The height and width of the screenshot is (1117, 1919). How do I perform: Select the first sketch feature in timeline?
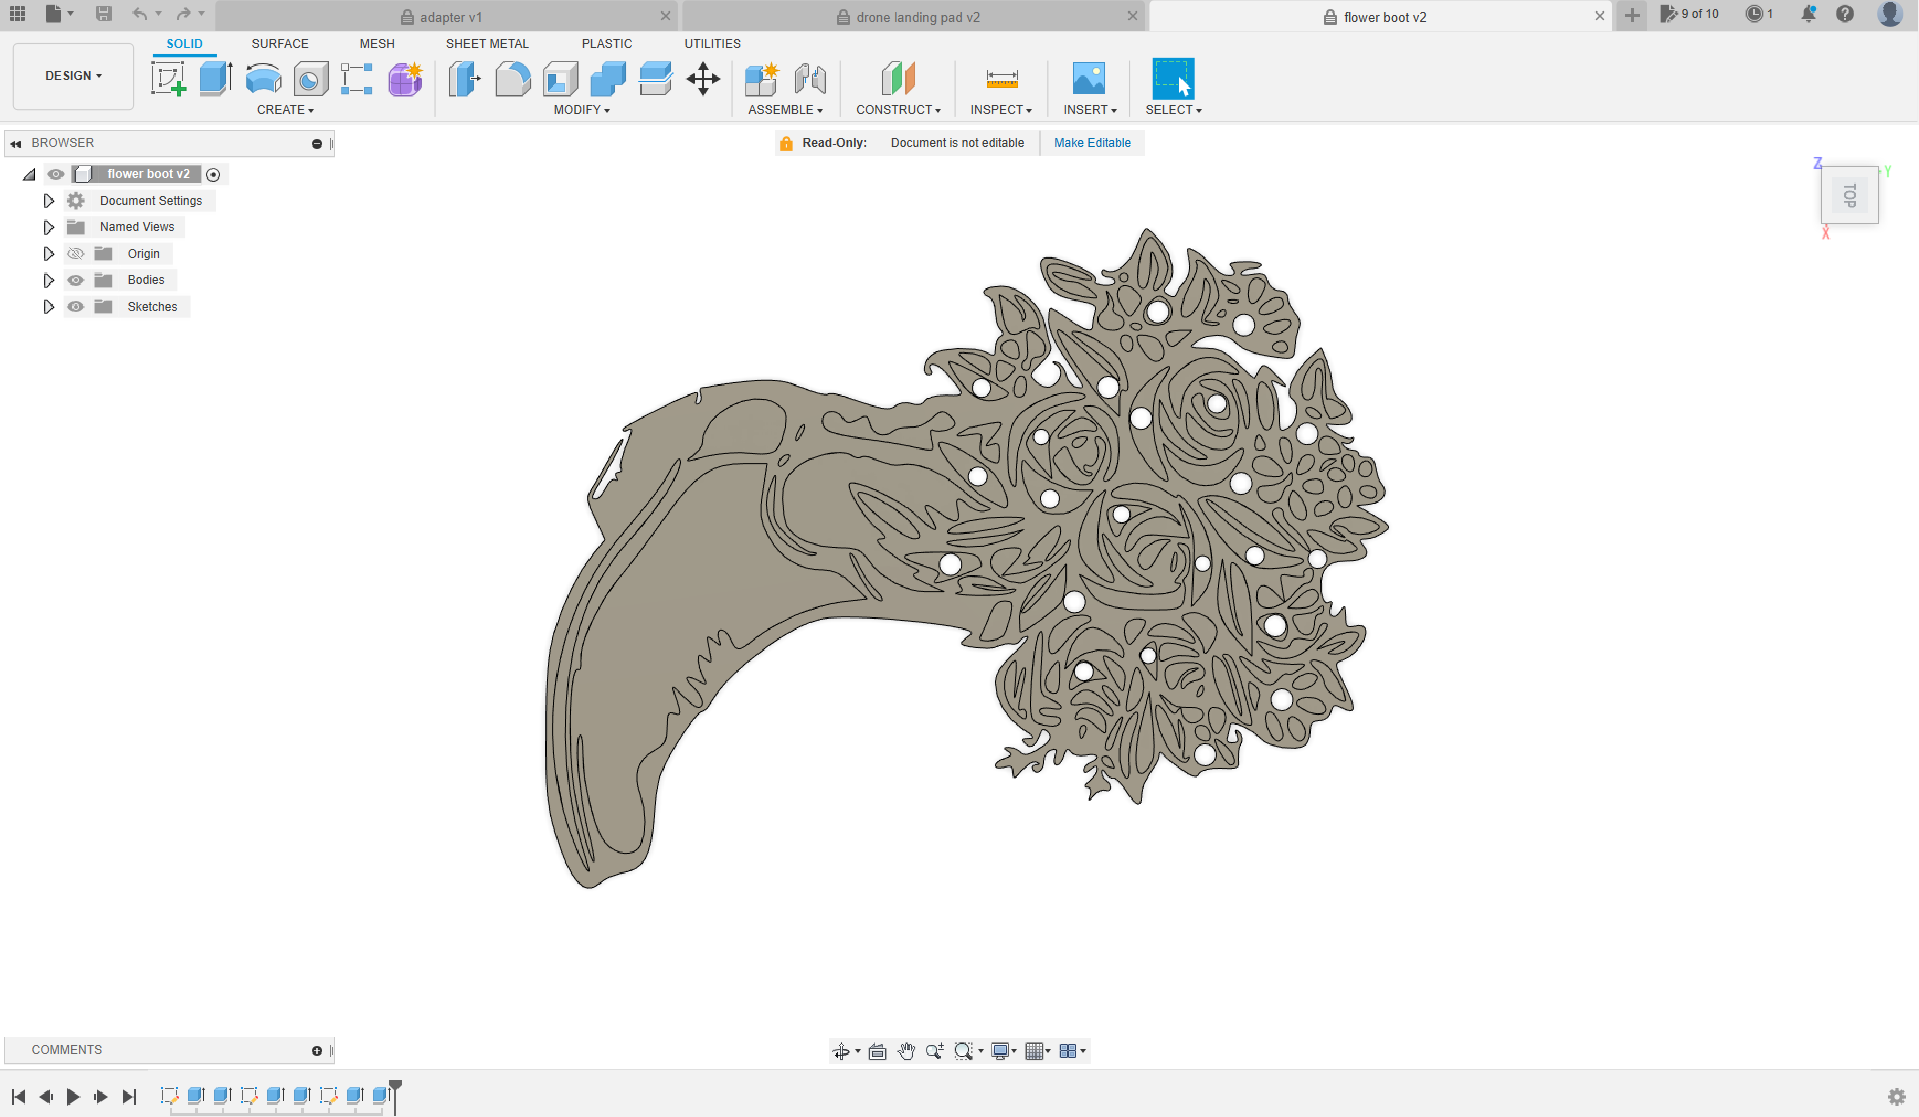pos(169,1096)
